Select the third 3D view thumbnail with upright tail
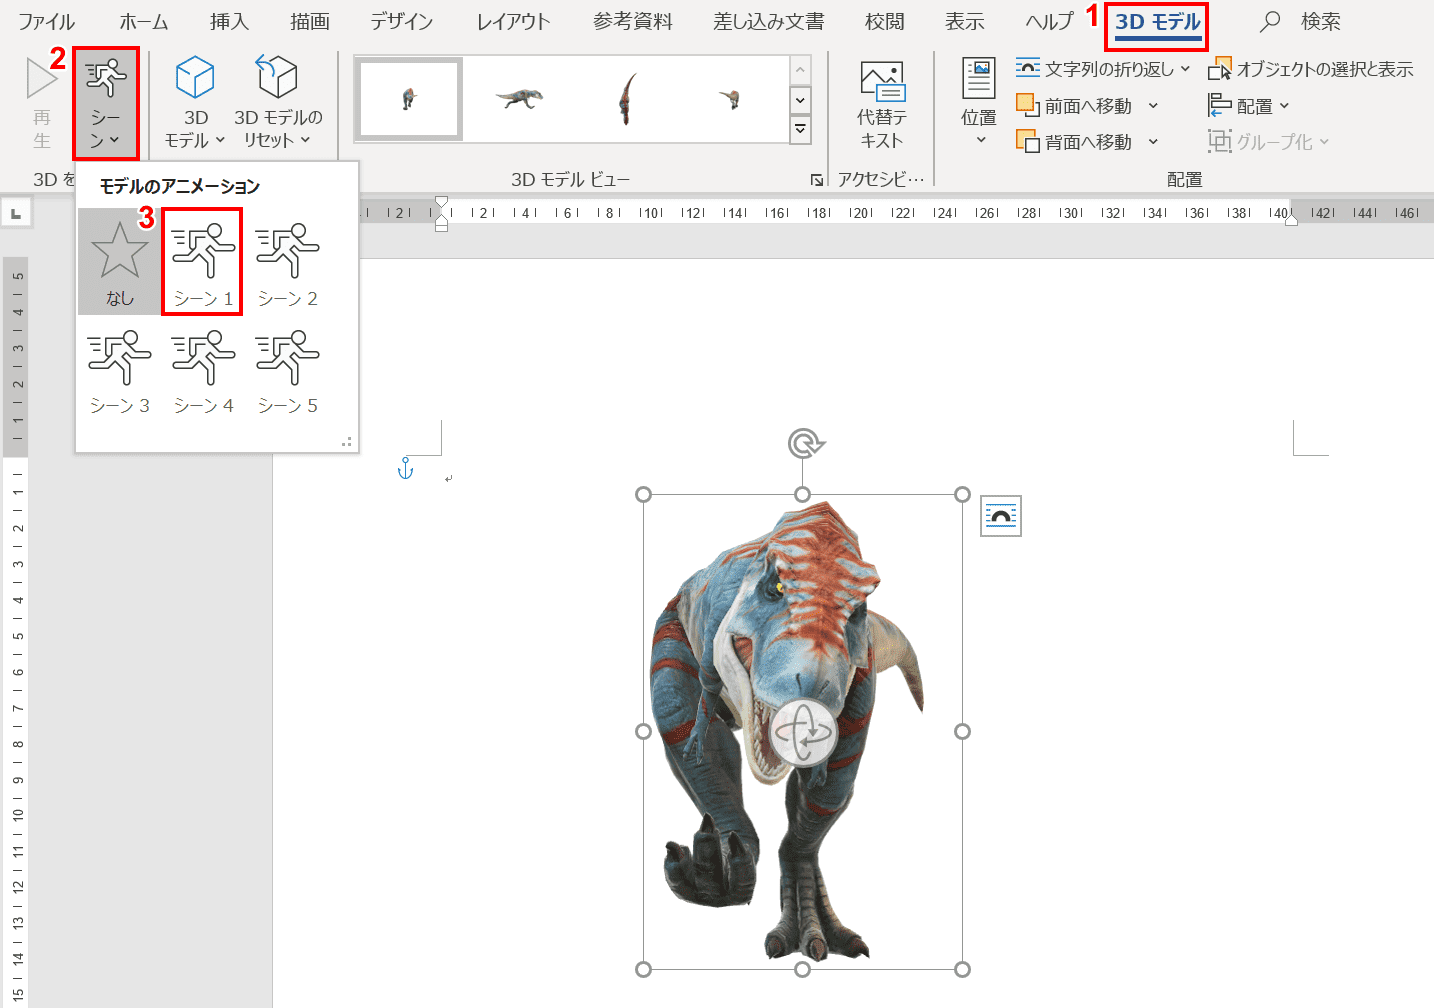This screenshot has height=1008, width=1434. 627,99
